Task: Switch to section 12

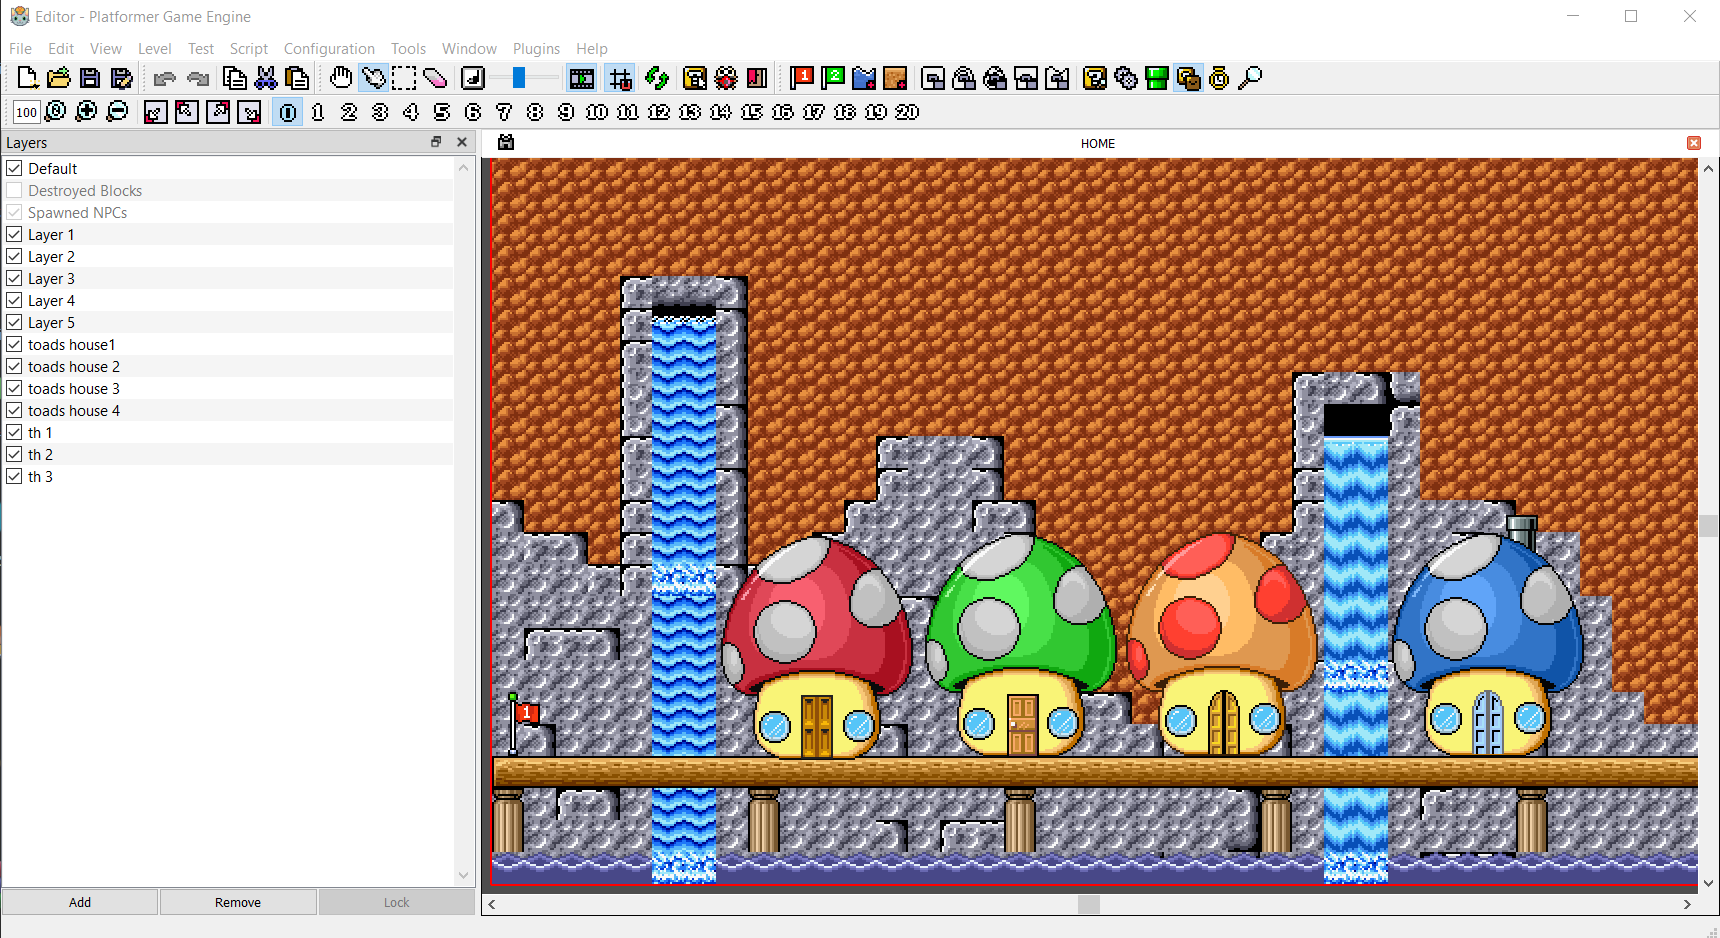Action: click(659, 112)
